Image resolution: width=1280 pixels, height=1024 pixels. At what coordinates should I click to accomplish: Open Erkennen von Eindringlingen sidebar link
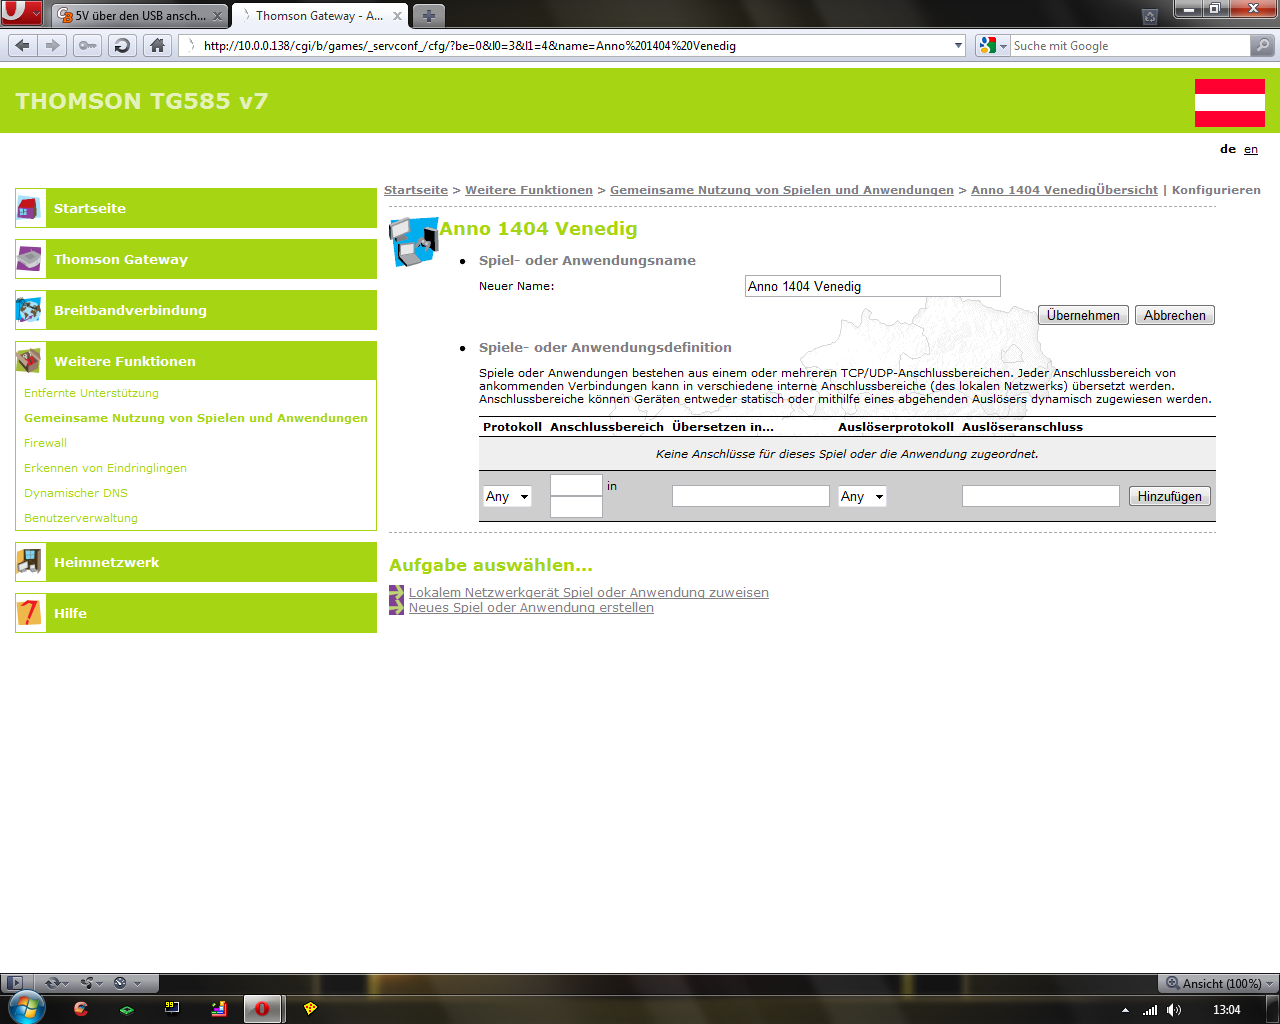point(105,468)
